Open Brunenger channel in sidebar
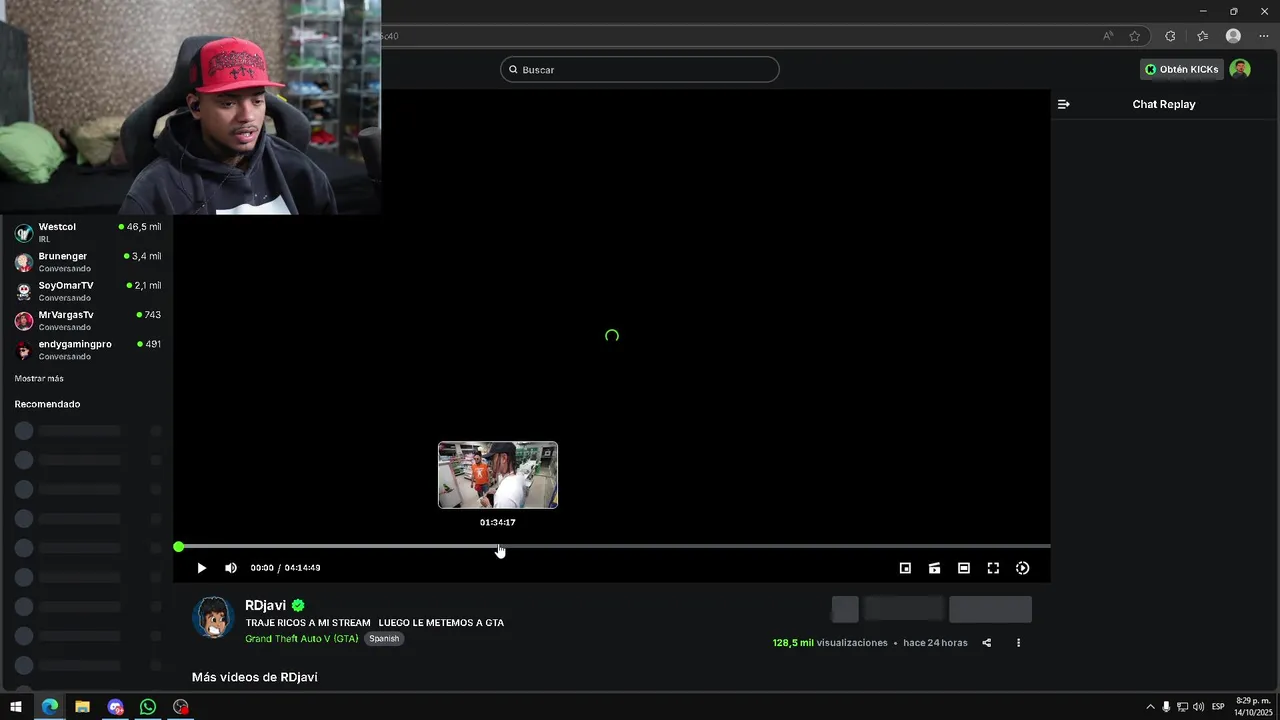 point(88,262)
